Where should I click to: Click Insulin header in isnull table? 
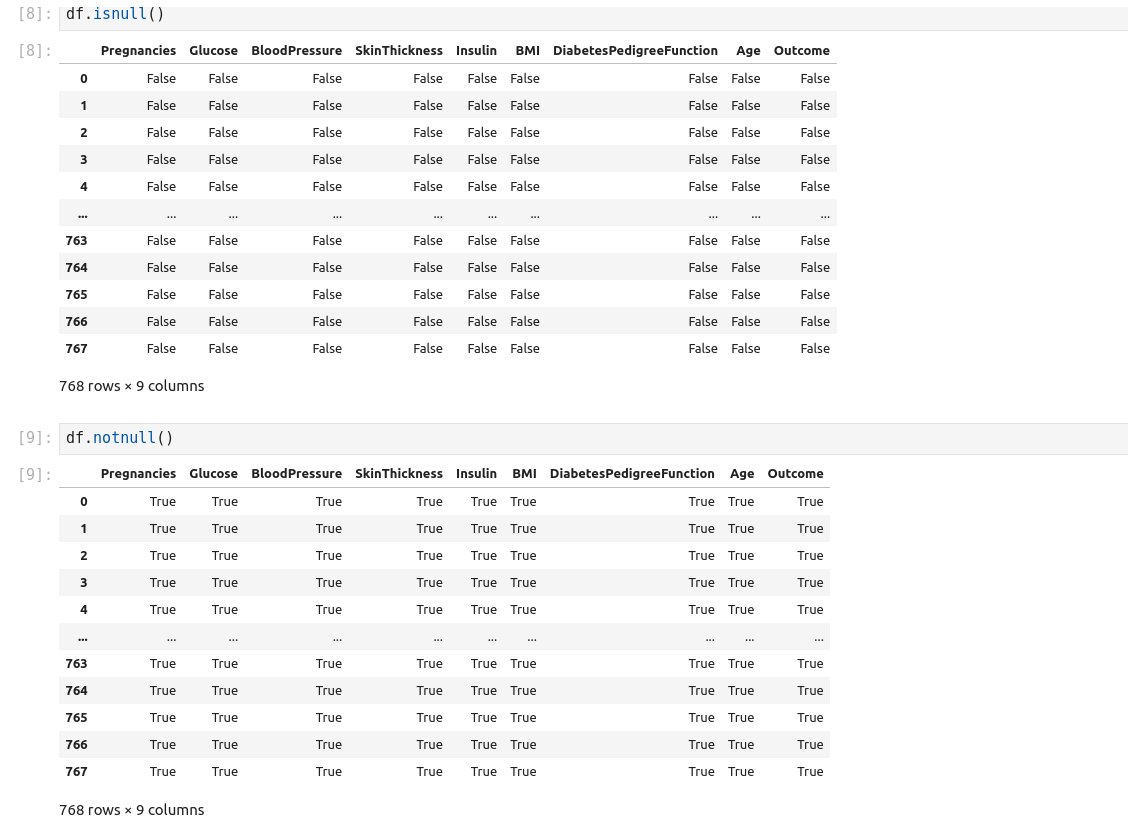click(476, 51)
